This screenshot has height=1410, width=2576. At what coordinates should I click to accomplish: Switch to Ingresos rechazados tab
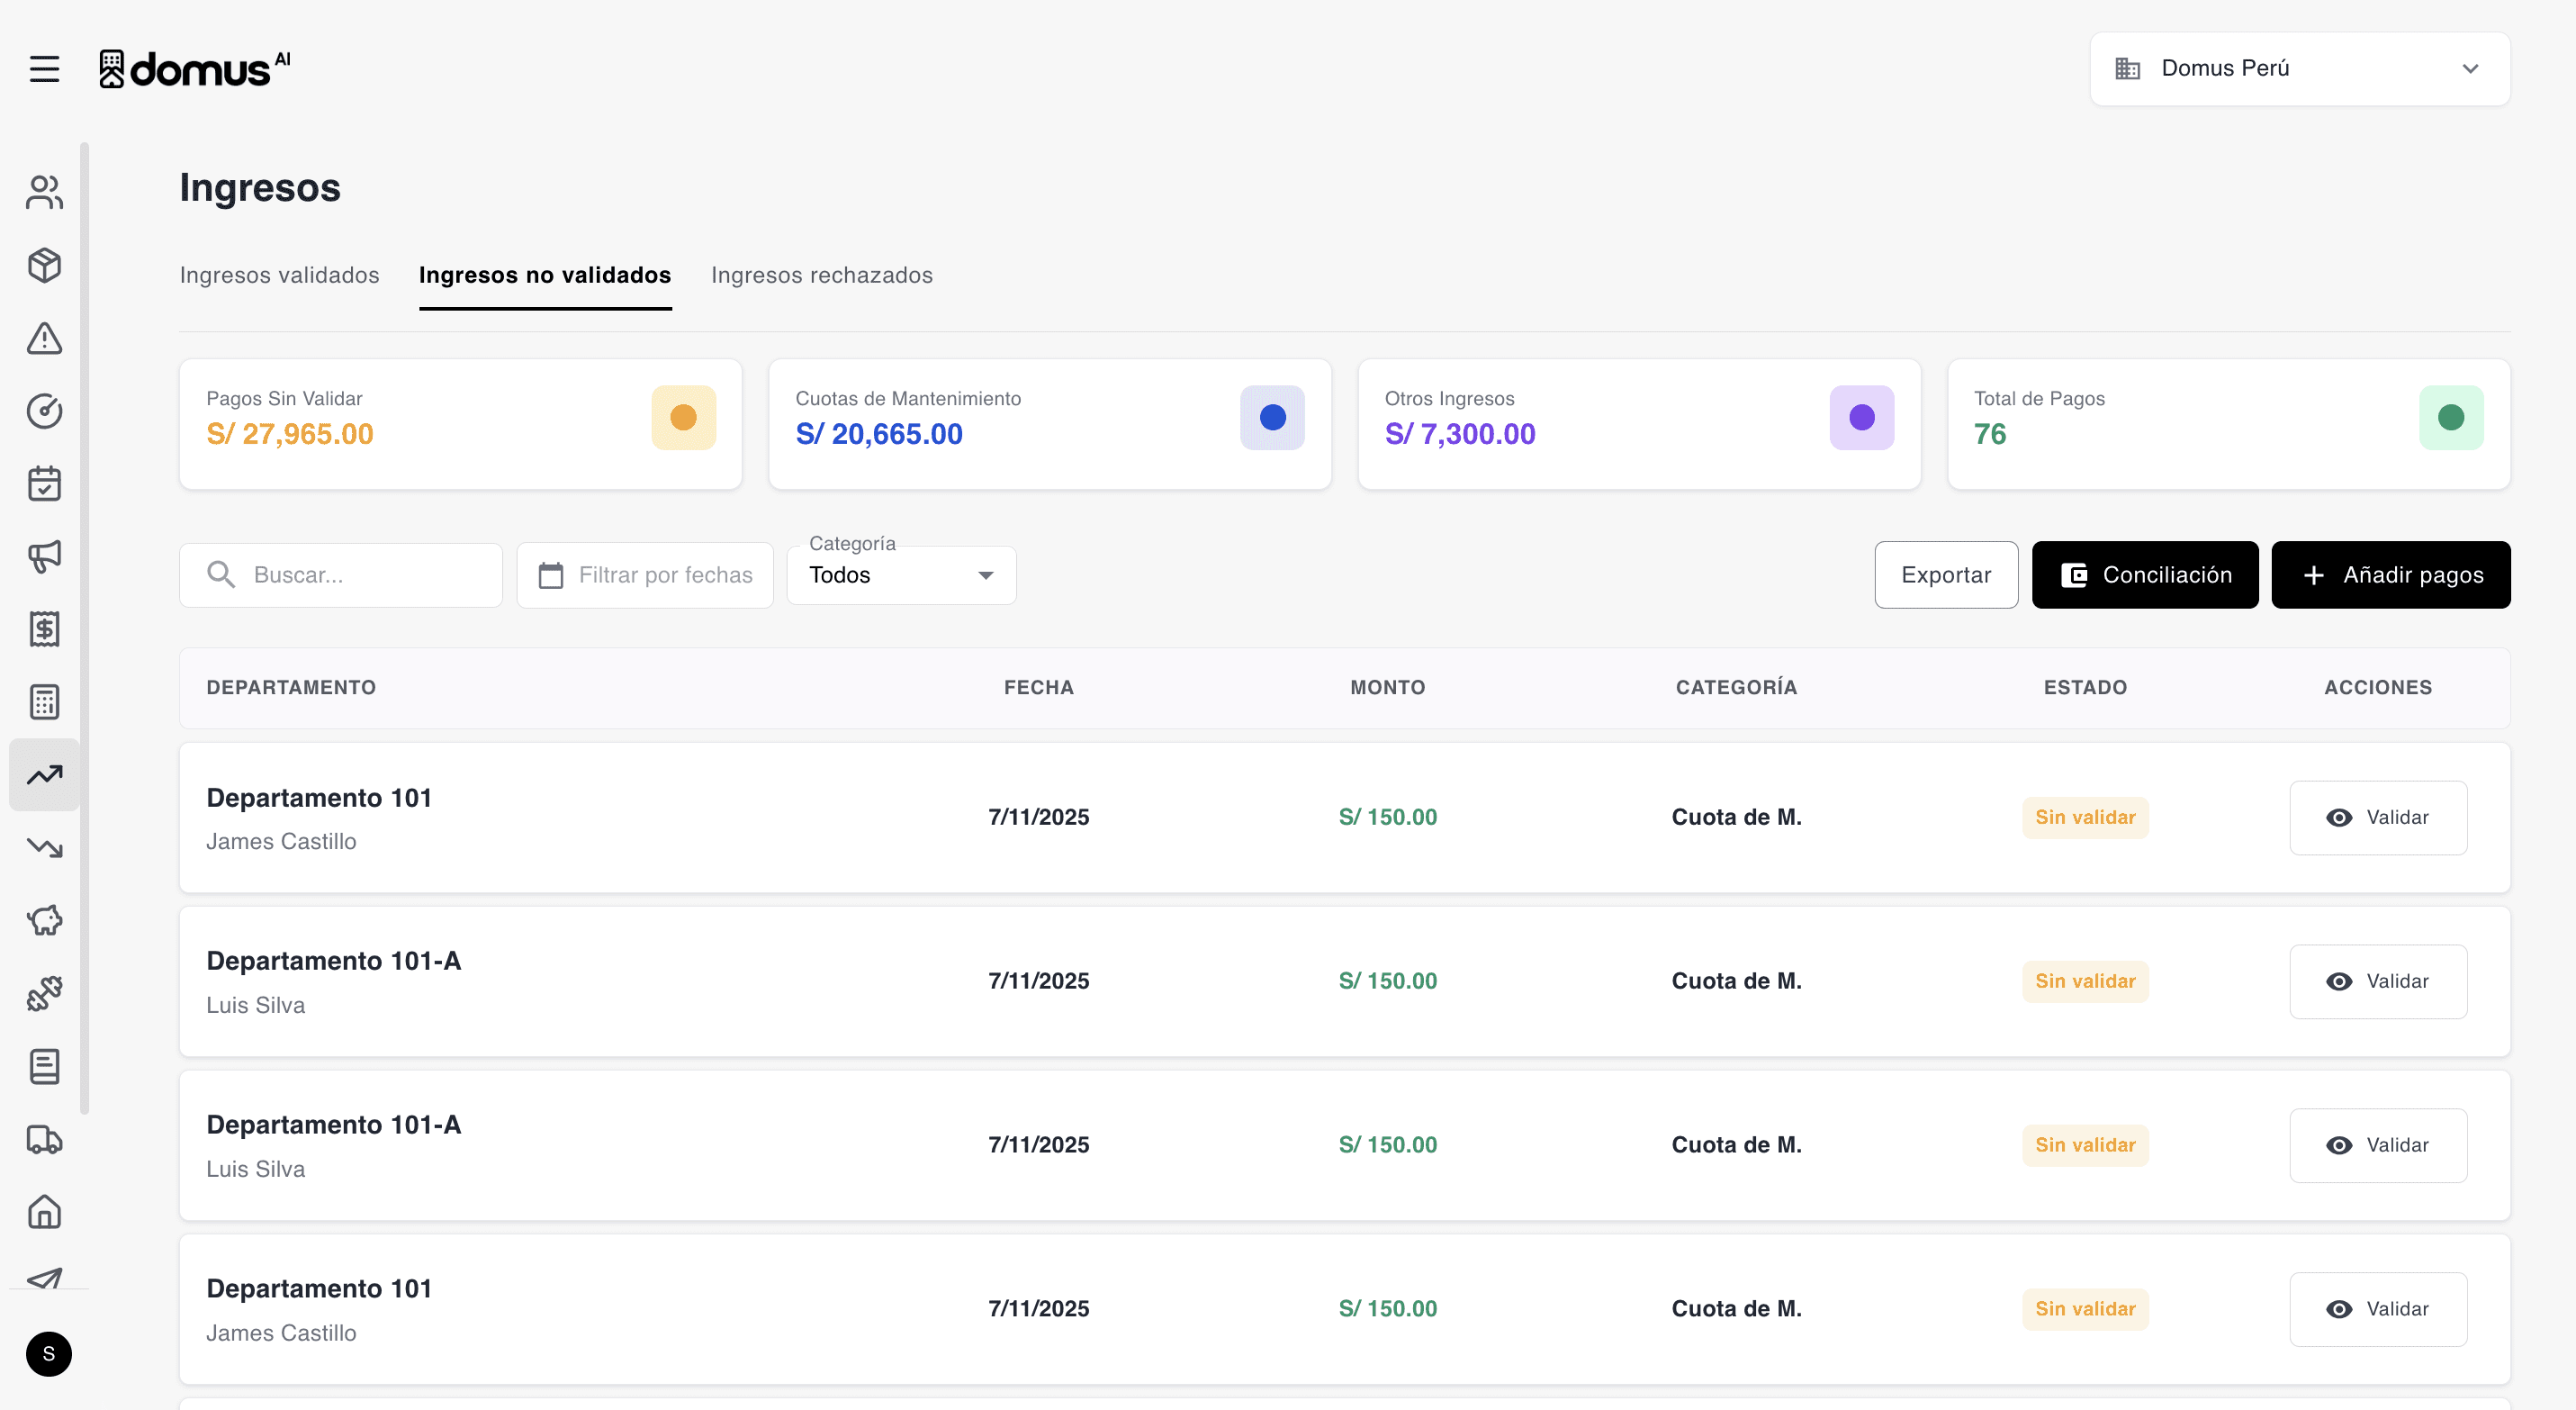point(821,275)
